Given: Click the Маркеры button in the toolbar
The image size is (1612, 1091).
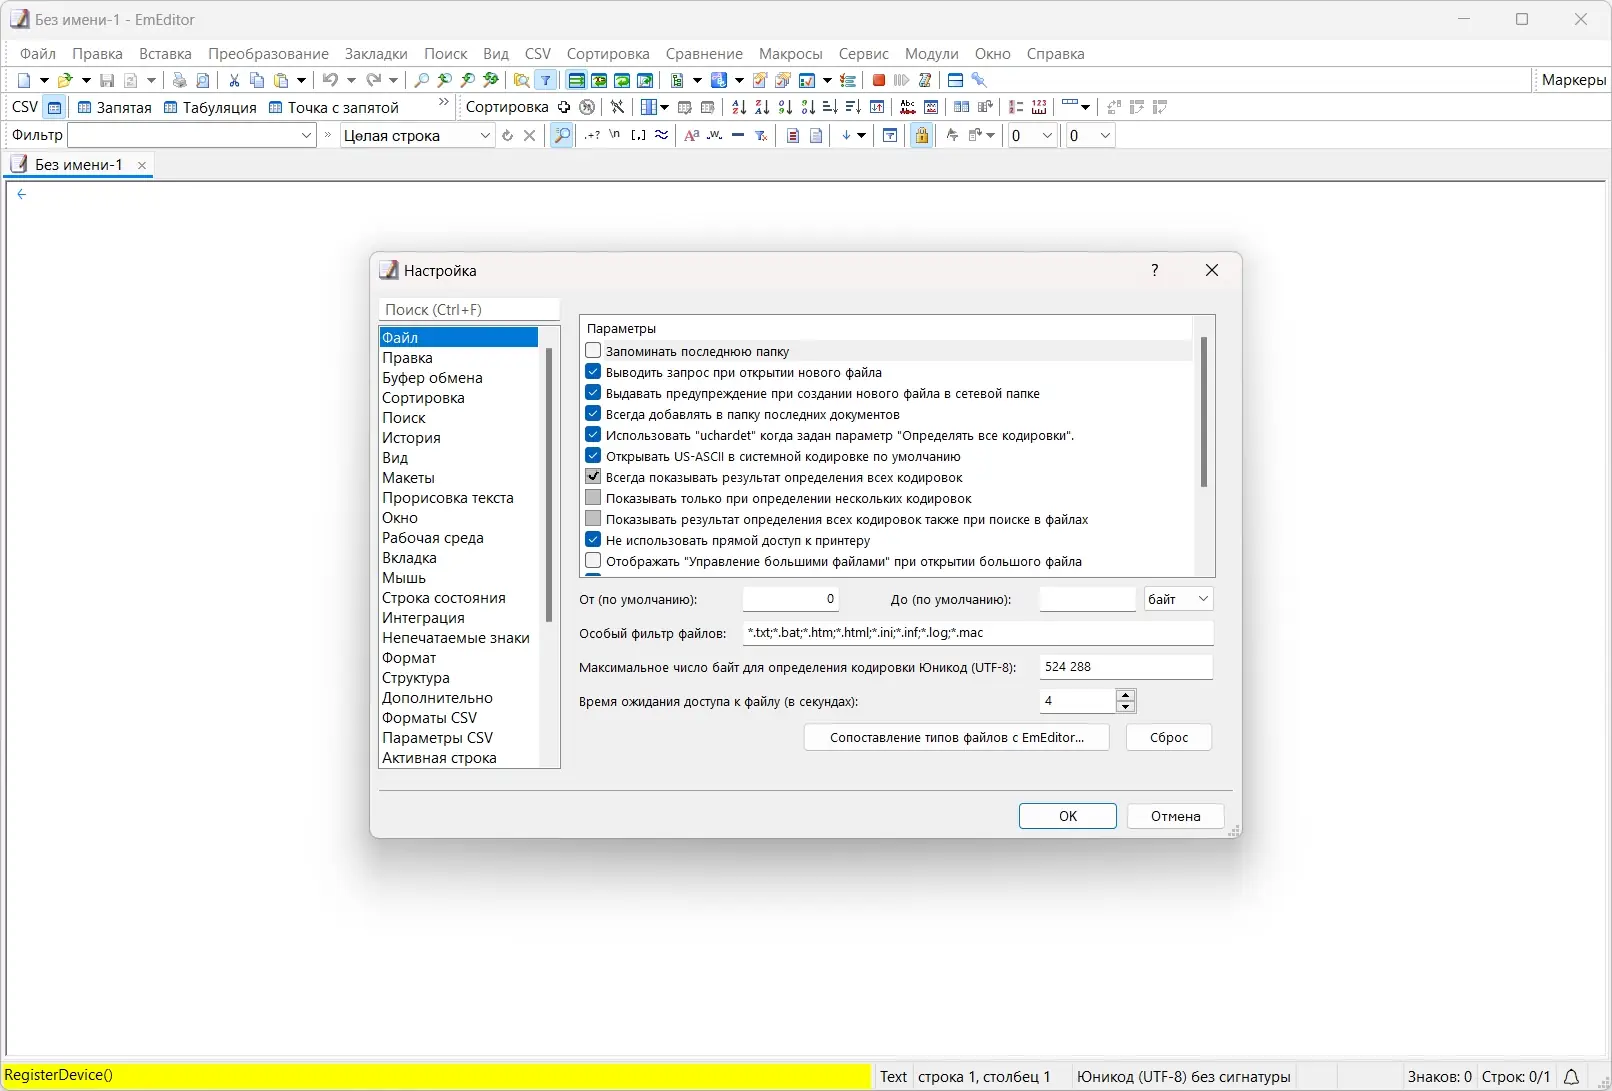Looking at the screenshot, I should coord(1573,80).
